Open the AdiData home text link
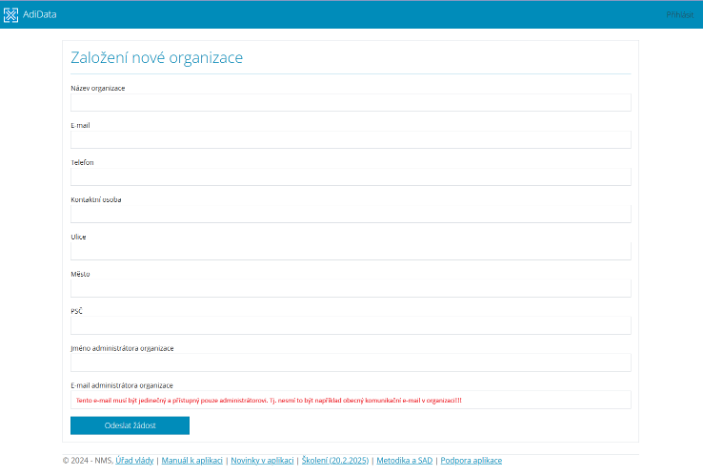Viewport: 704px width, 476px height. click(x=40, y=14)
